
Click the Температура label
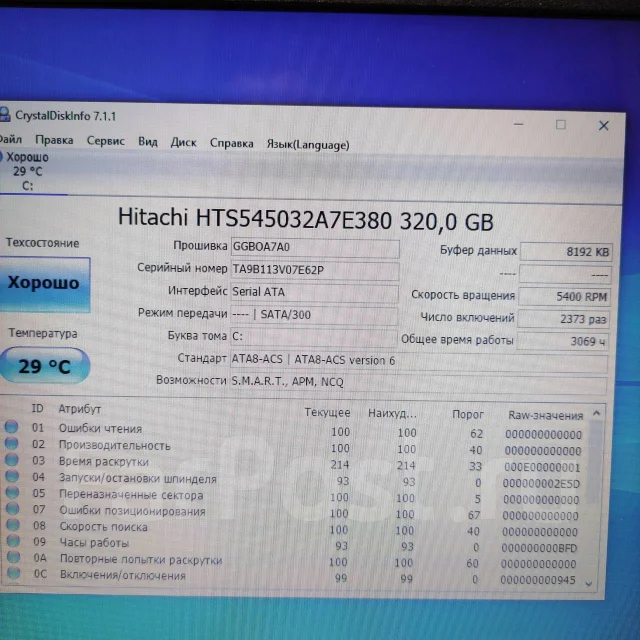(x=43, y=333)
